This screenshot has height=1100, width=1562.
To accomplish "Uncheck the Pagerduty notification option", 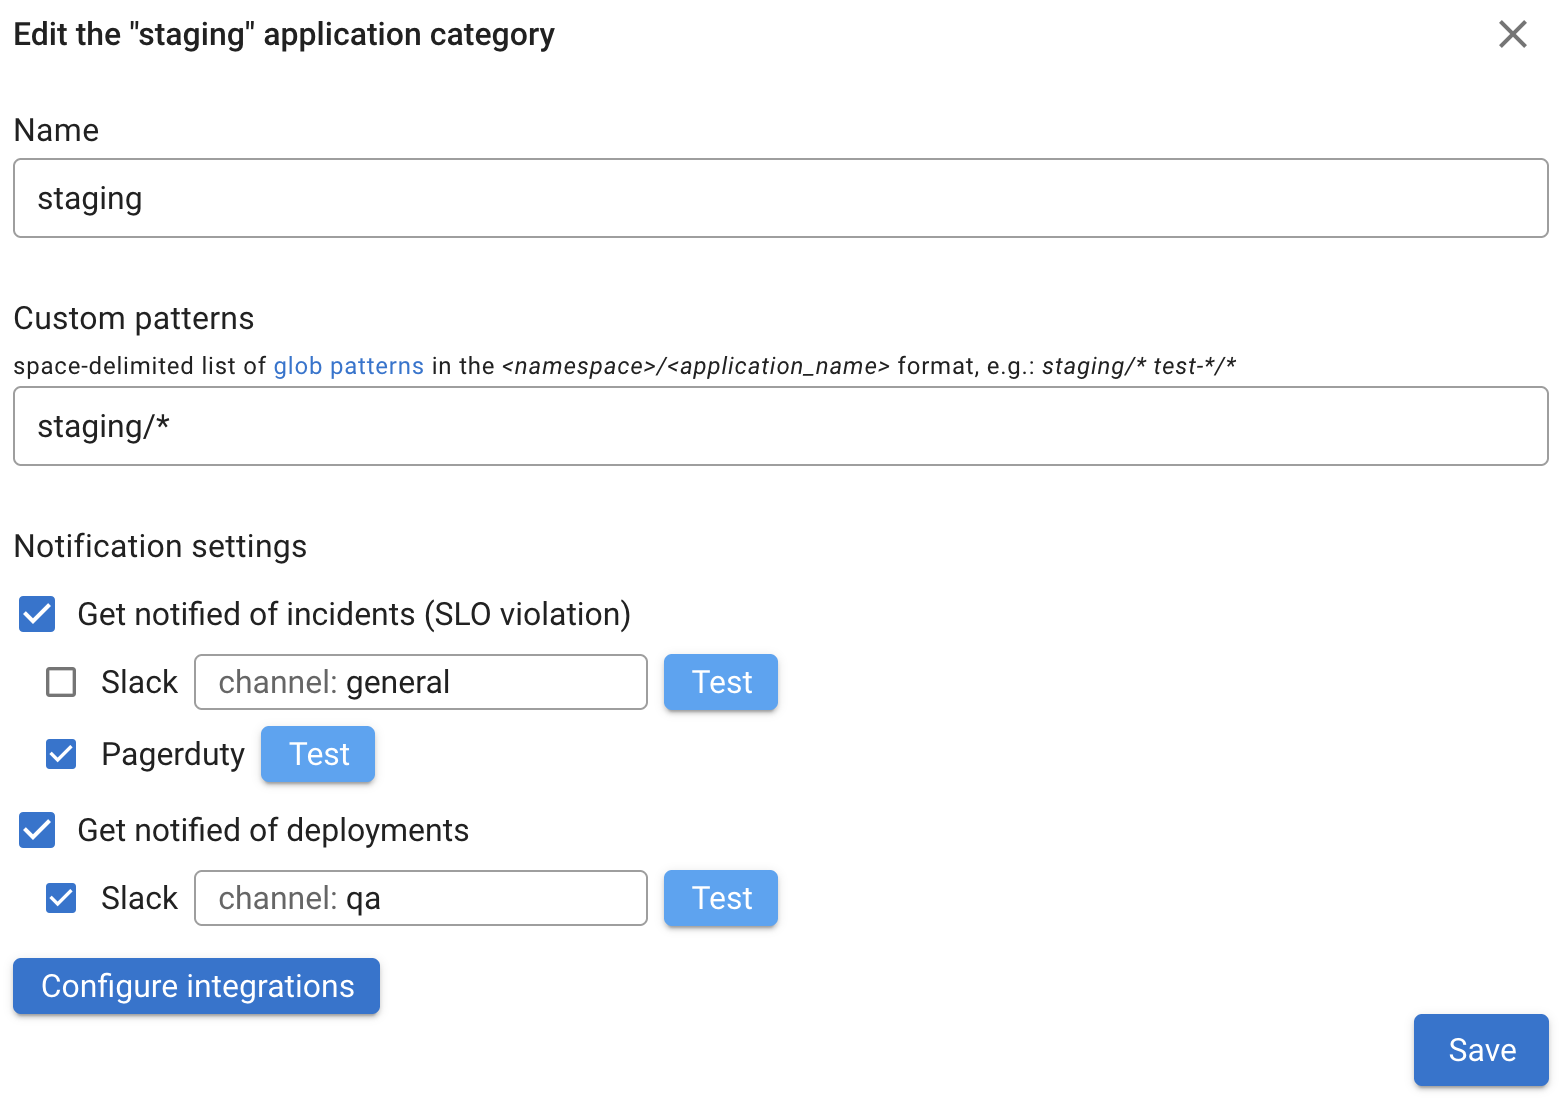I will [61, 754].
